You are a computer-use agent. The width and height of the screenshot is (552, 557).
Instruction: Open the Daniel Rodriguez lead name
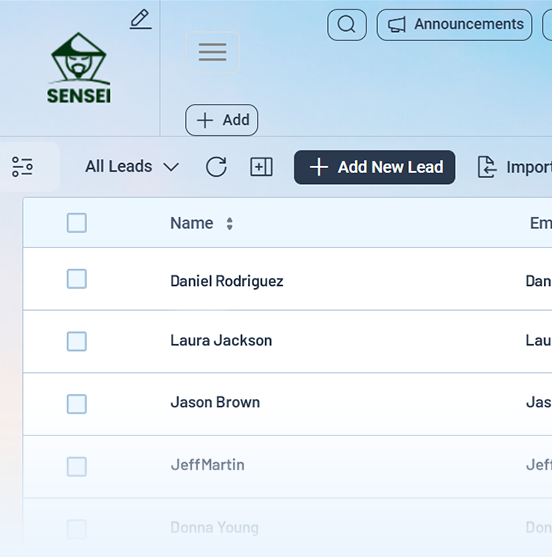tap(227, 281)
